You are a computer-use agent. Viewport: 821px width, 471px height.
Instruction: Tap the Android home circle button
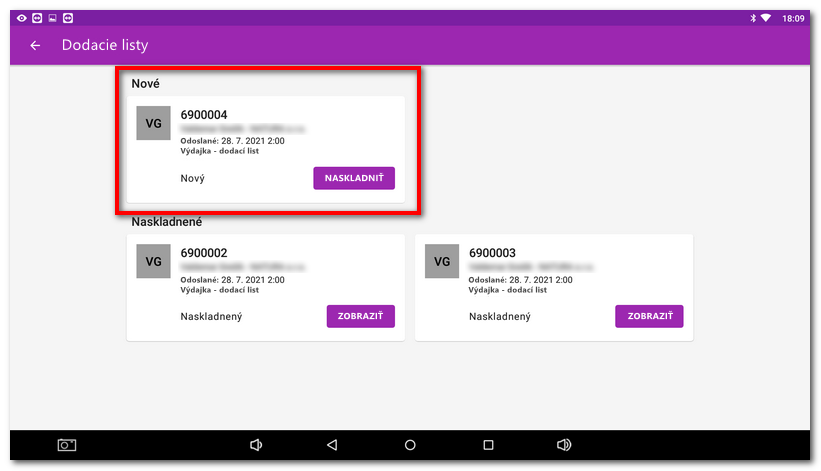pos(410,445)
